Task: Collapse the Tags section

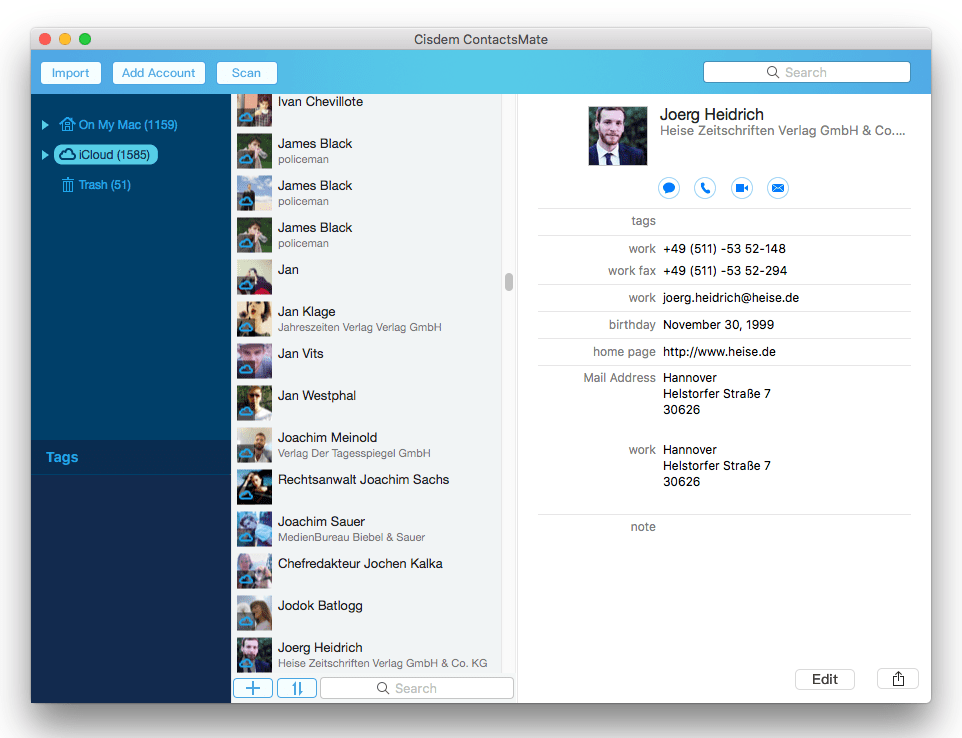Action: [x=62, y=457]
